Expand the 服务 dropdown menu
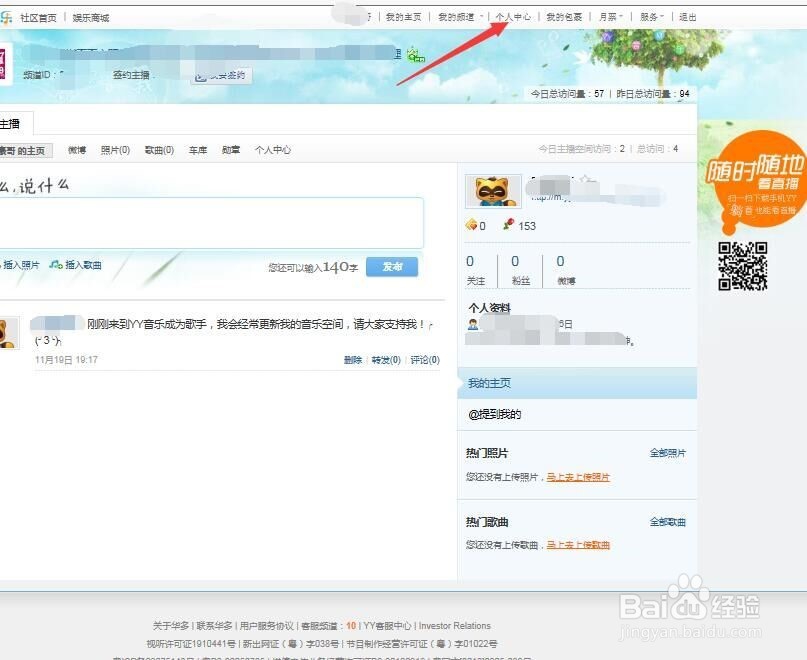 [x=649, y=16]
